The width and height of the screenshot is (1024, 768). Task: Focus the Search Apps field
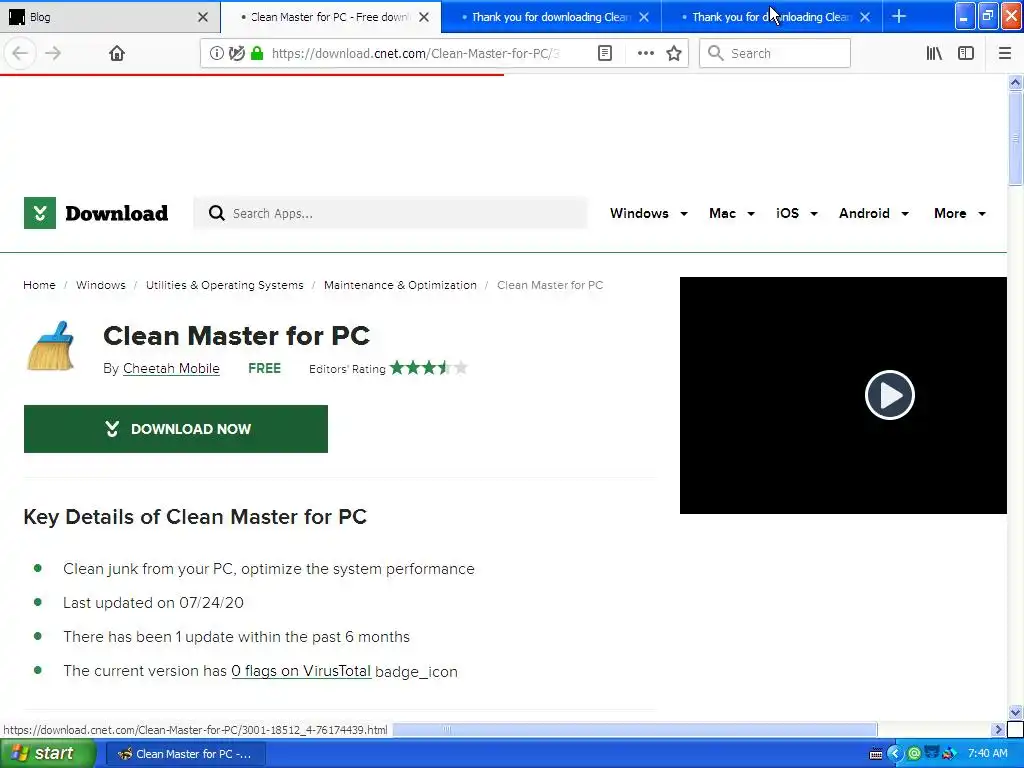click(390, 213)
